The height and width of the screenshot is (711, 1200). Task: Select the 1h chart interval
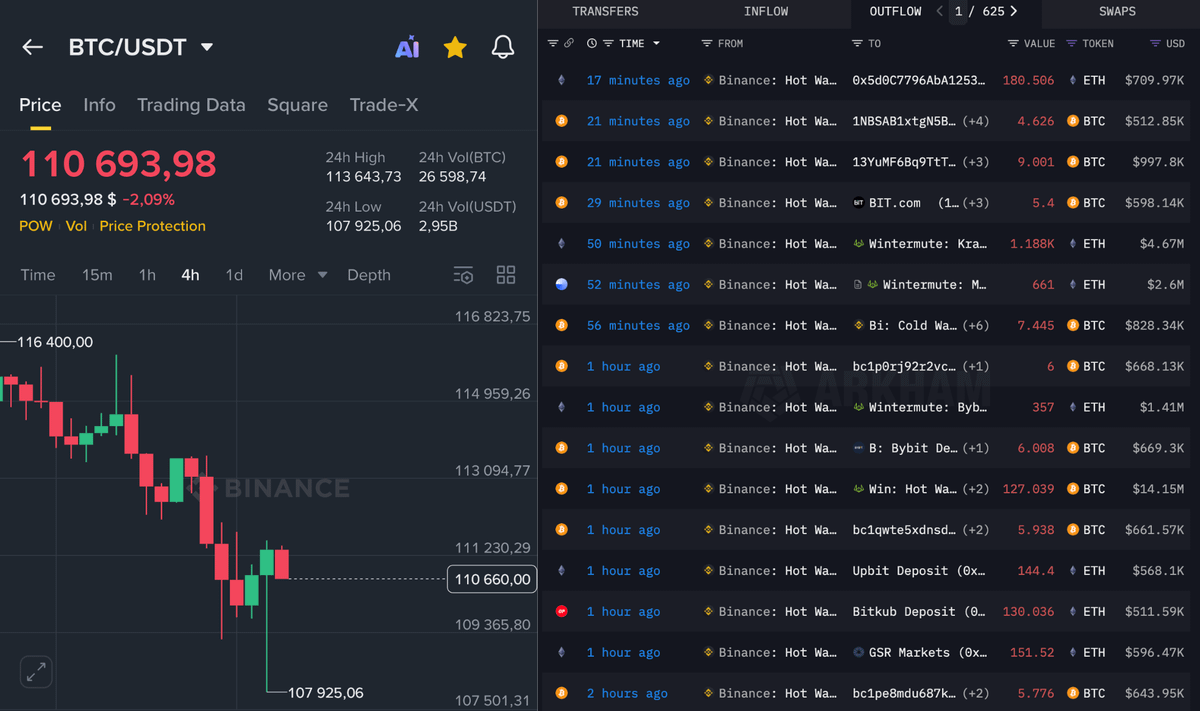point(147,275)
